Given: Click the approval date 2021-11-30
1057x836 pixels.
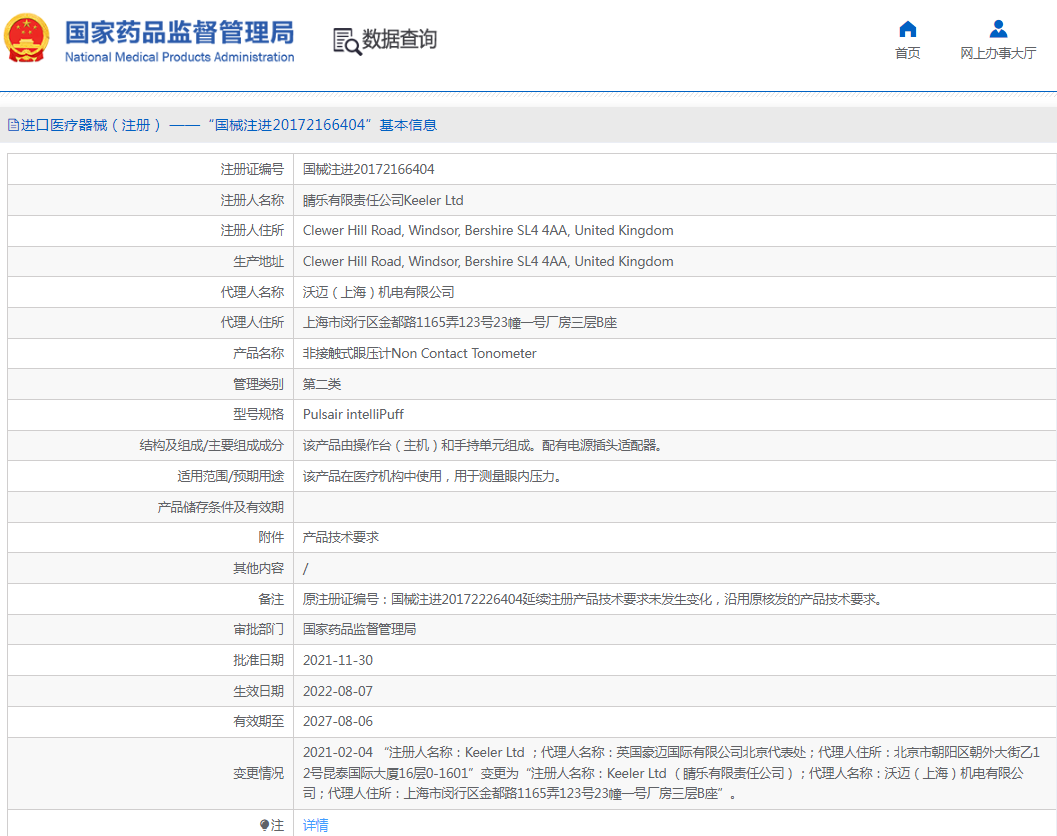Looking at the screenshot, I should (x=337, y=660).
